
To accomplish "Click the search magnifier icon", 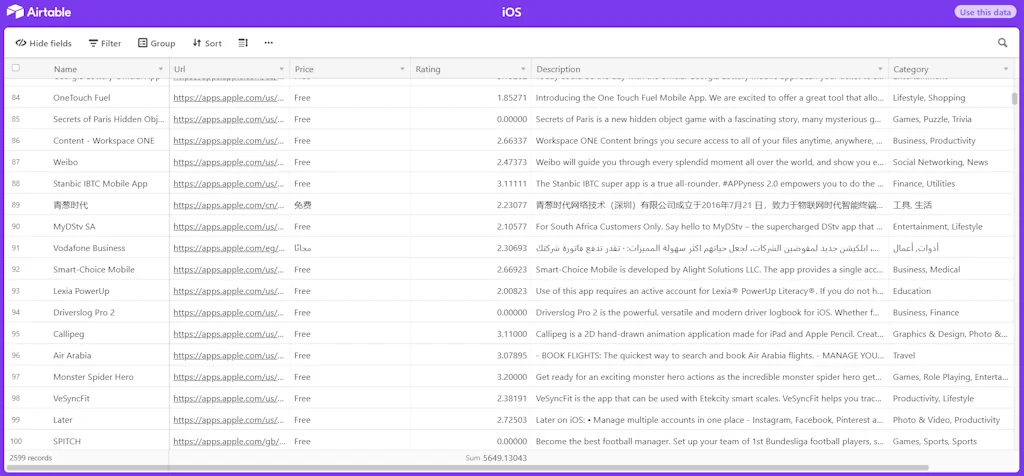I will 1002,43.
